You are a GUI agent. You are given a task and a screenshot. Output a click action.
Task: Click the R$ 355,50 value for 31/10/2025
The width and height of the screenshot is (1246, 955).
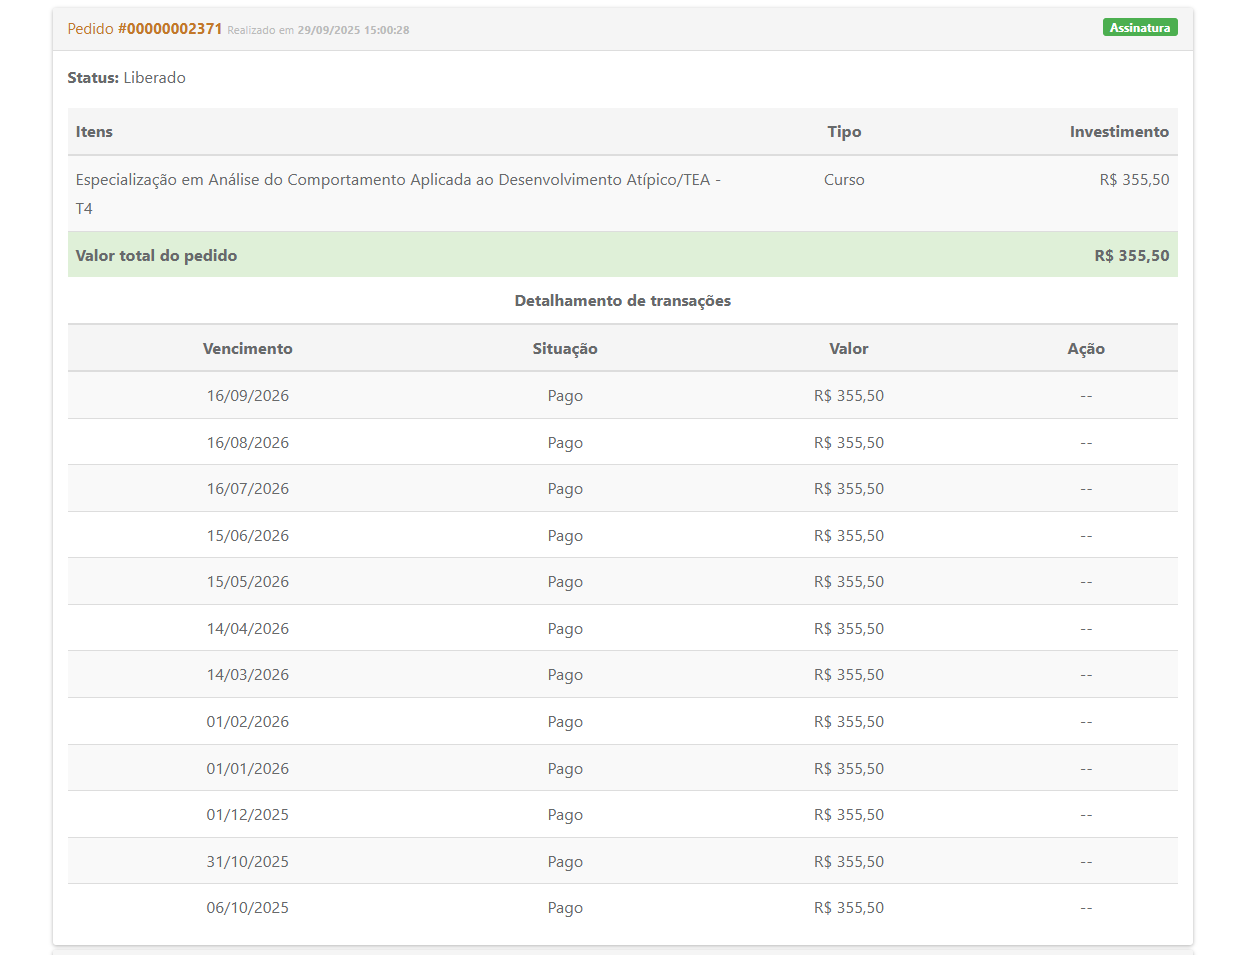click(849, 862)
